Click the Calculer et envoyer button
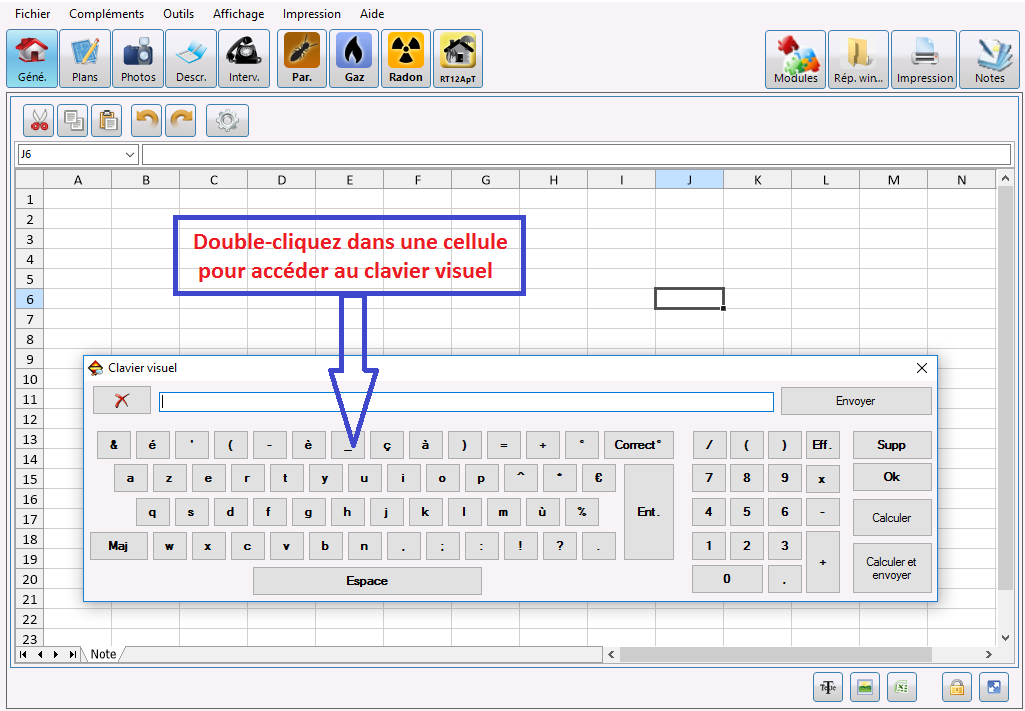The width and height of the screenshot is (1025, 711). 892,569
